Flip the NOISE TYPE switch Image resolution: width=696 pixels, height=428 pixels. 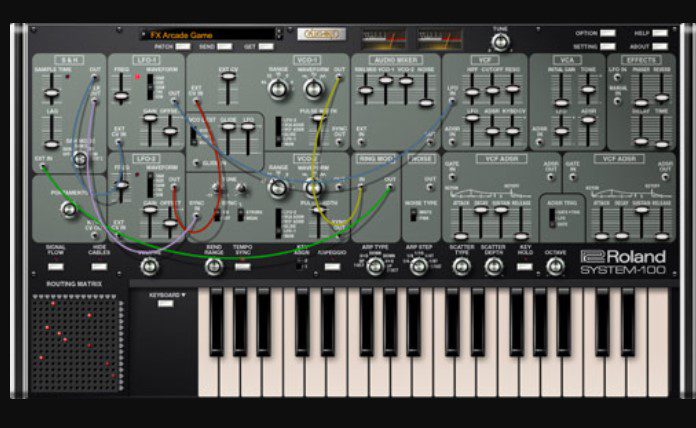(413, 215)
